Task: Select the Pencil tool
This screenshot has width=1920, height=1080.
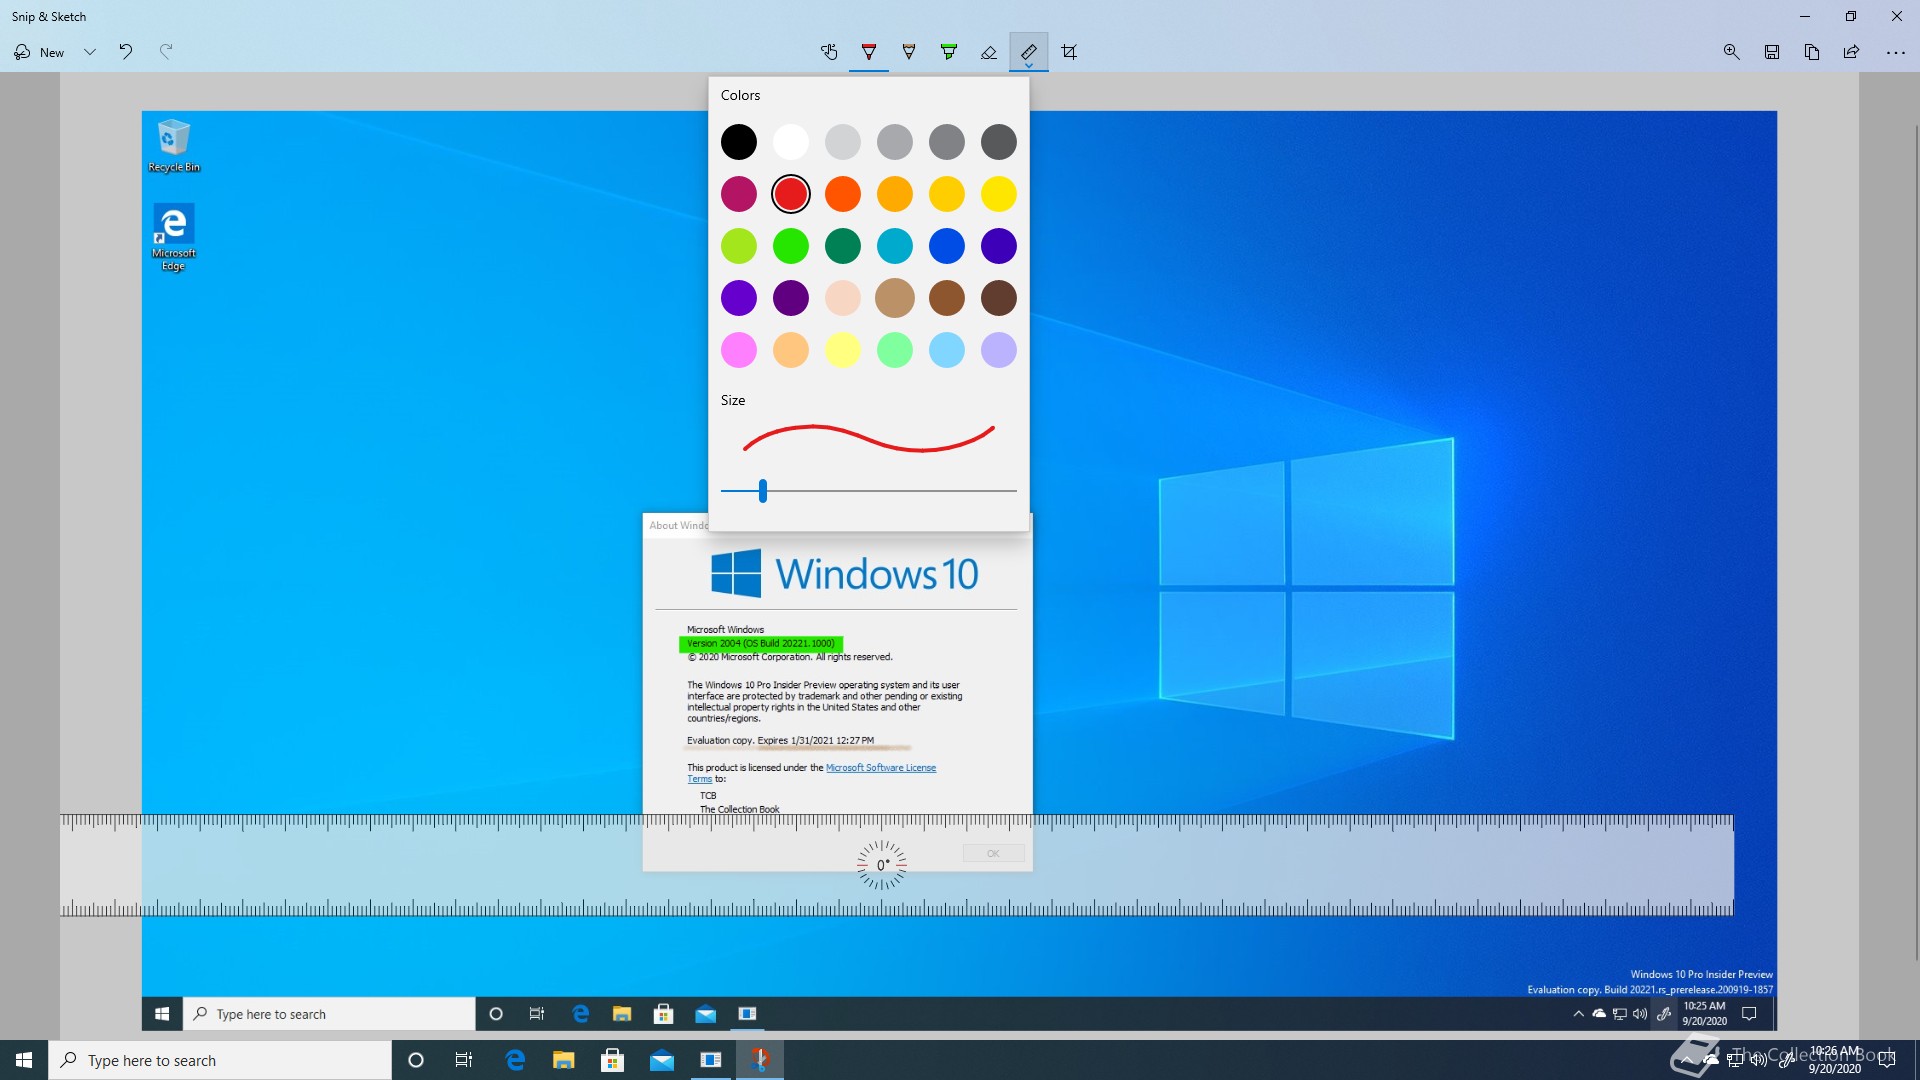Action: pyautogui.click(x=909, y=52)
